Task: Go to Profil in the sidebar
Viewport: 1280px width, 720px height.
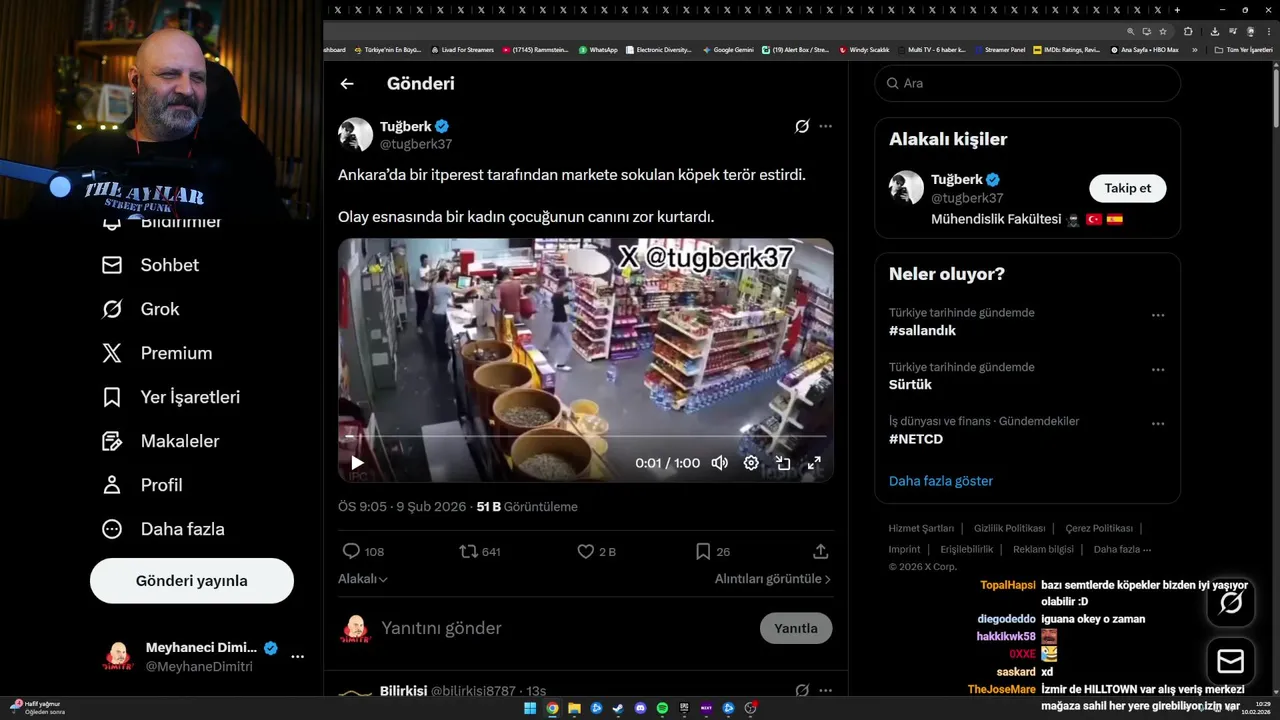Action: click(142, 485)
